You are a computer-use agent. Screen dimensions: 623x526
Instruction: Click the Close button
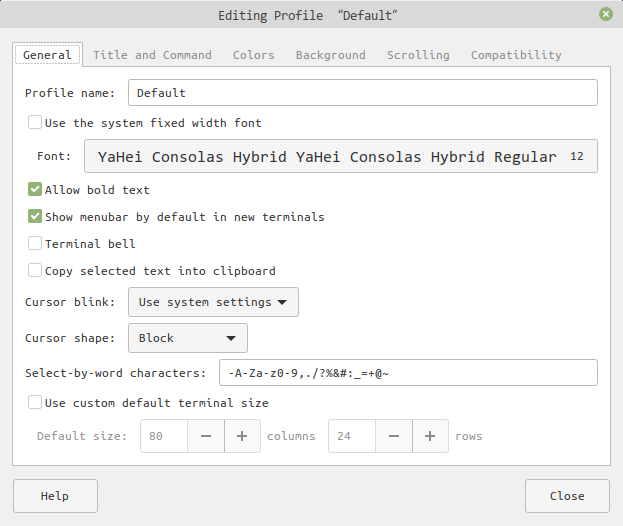[567, 496]
